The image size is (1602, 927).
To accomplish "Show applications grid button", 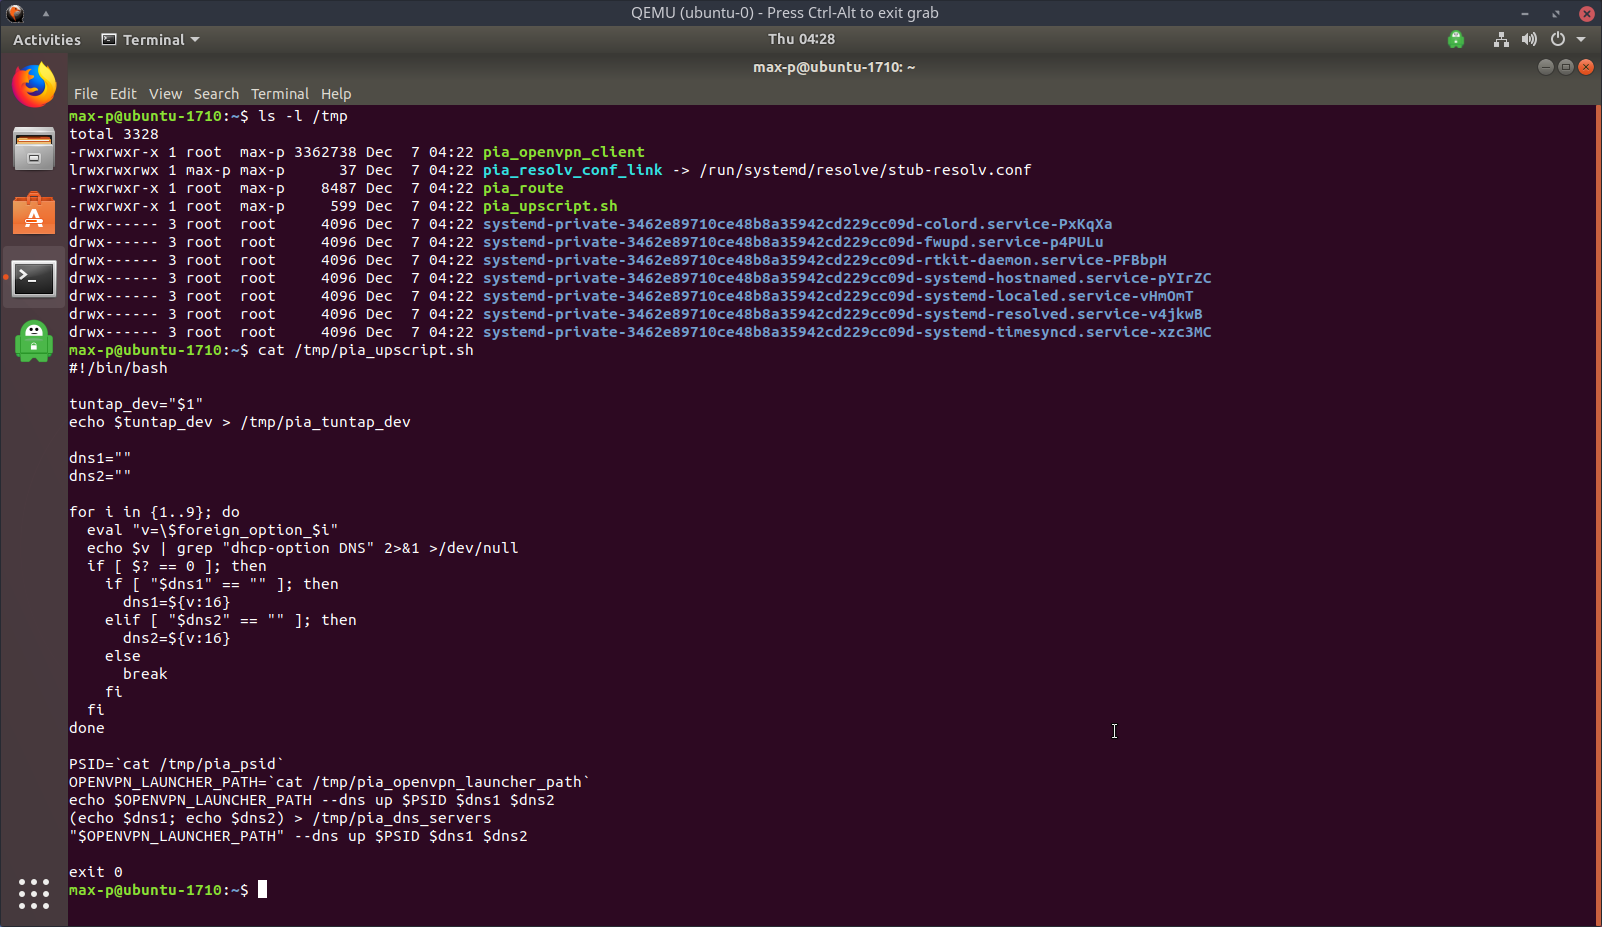I will coord(34,893).
